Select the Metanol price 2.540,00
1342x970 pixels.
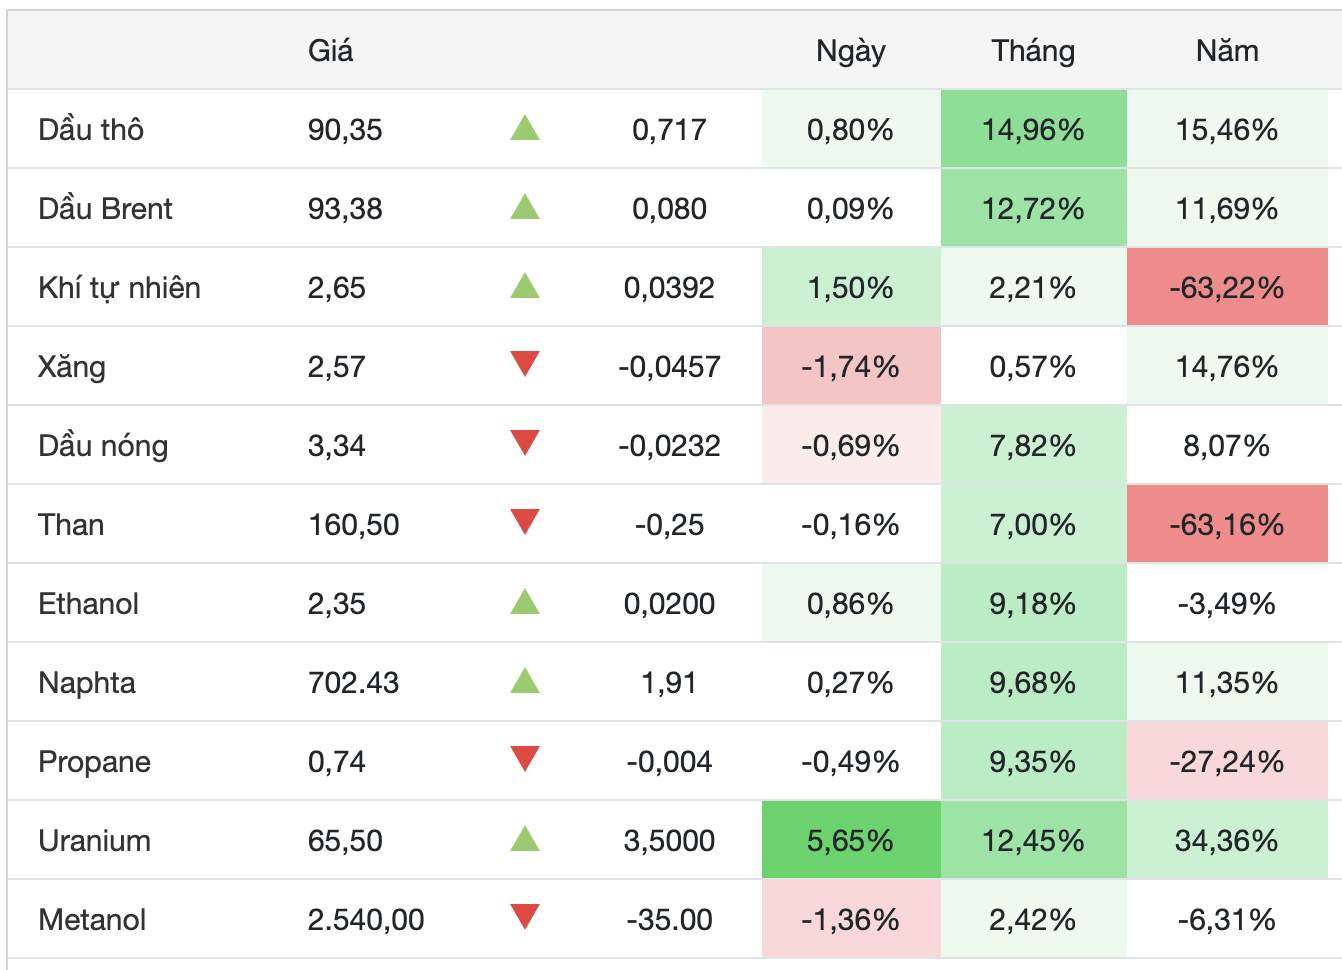click(x=366, y=920)
